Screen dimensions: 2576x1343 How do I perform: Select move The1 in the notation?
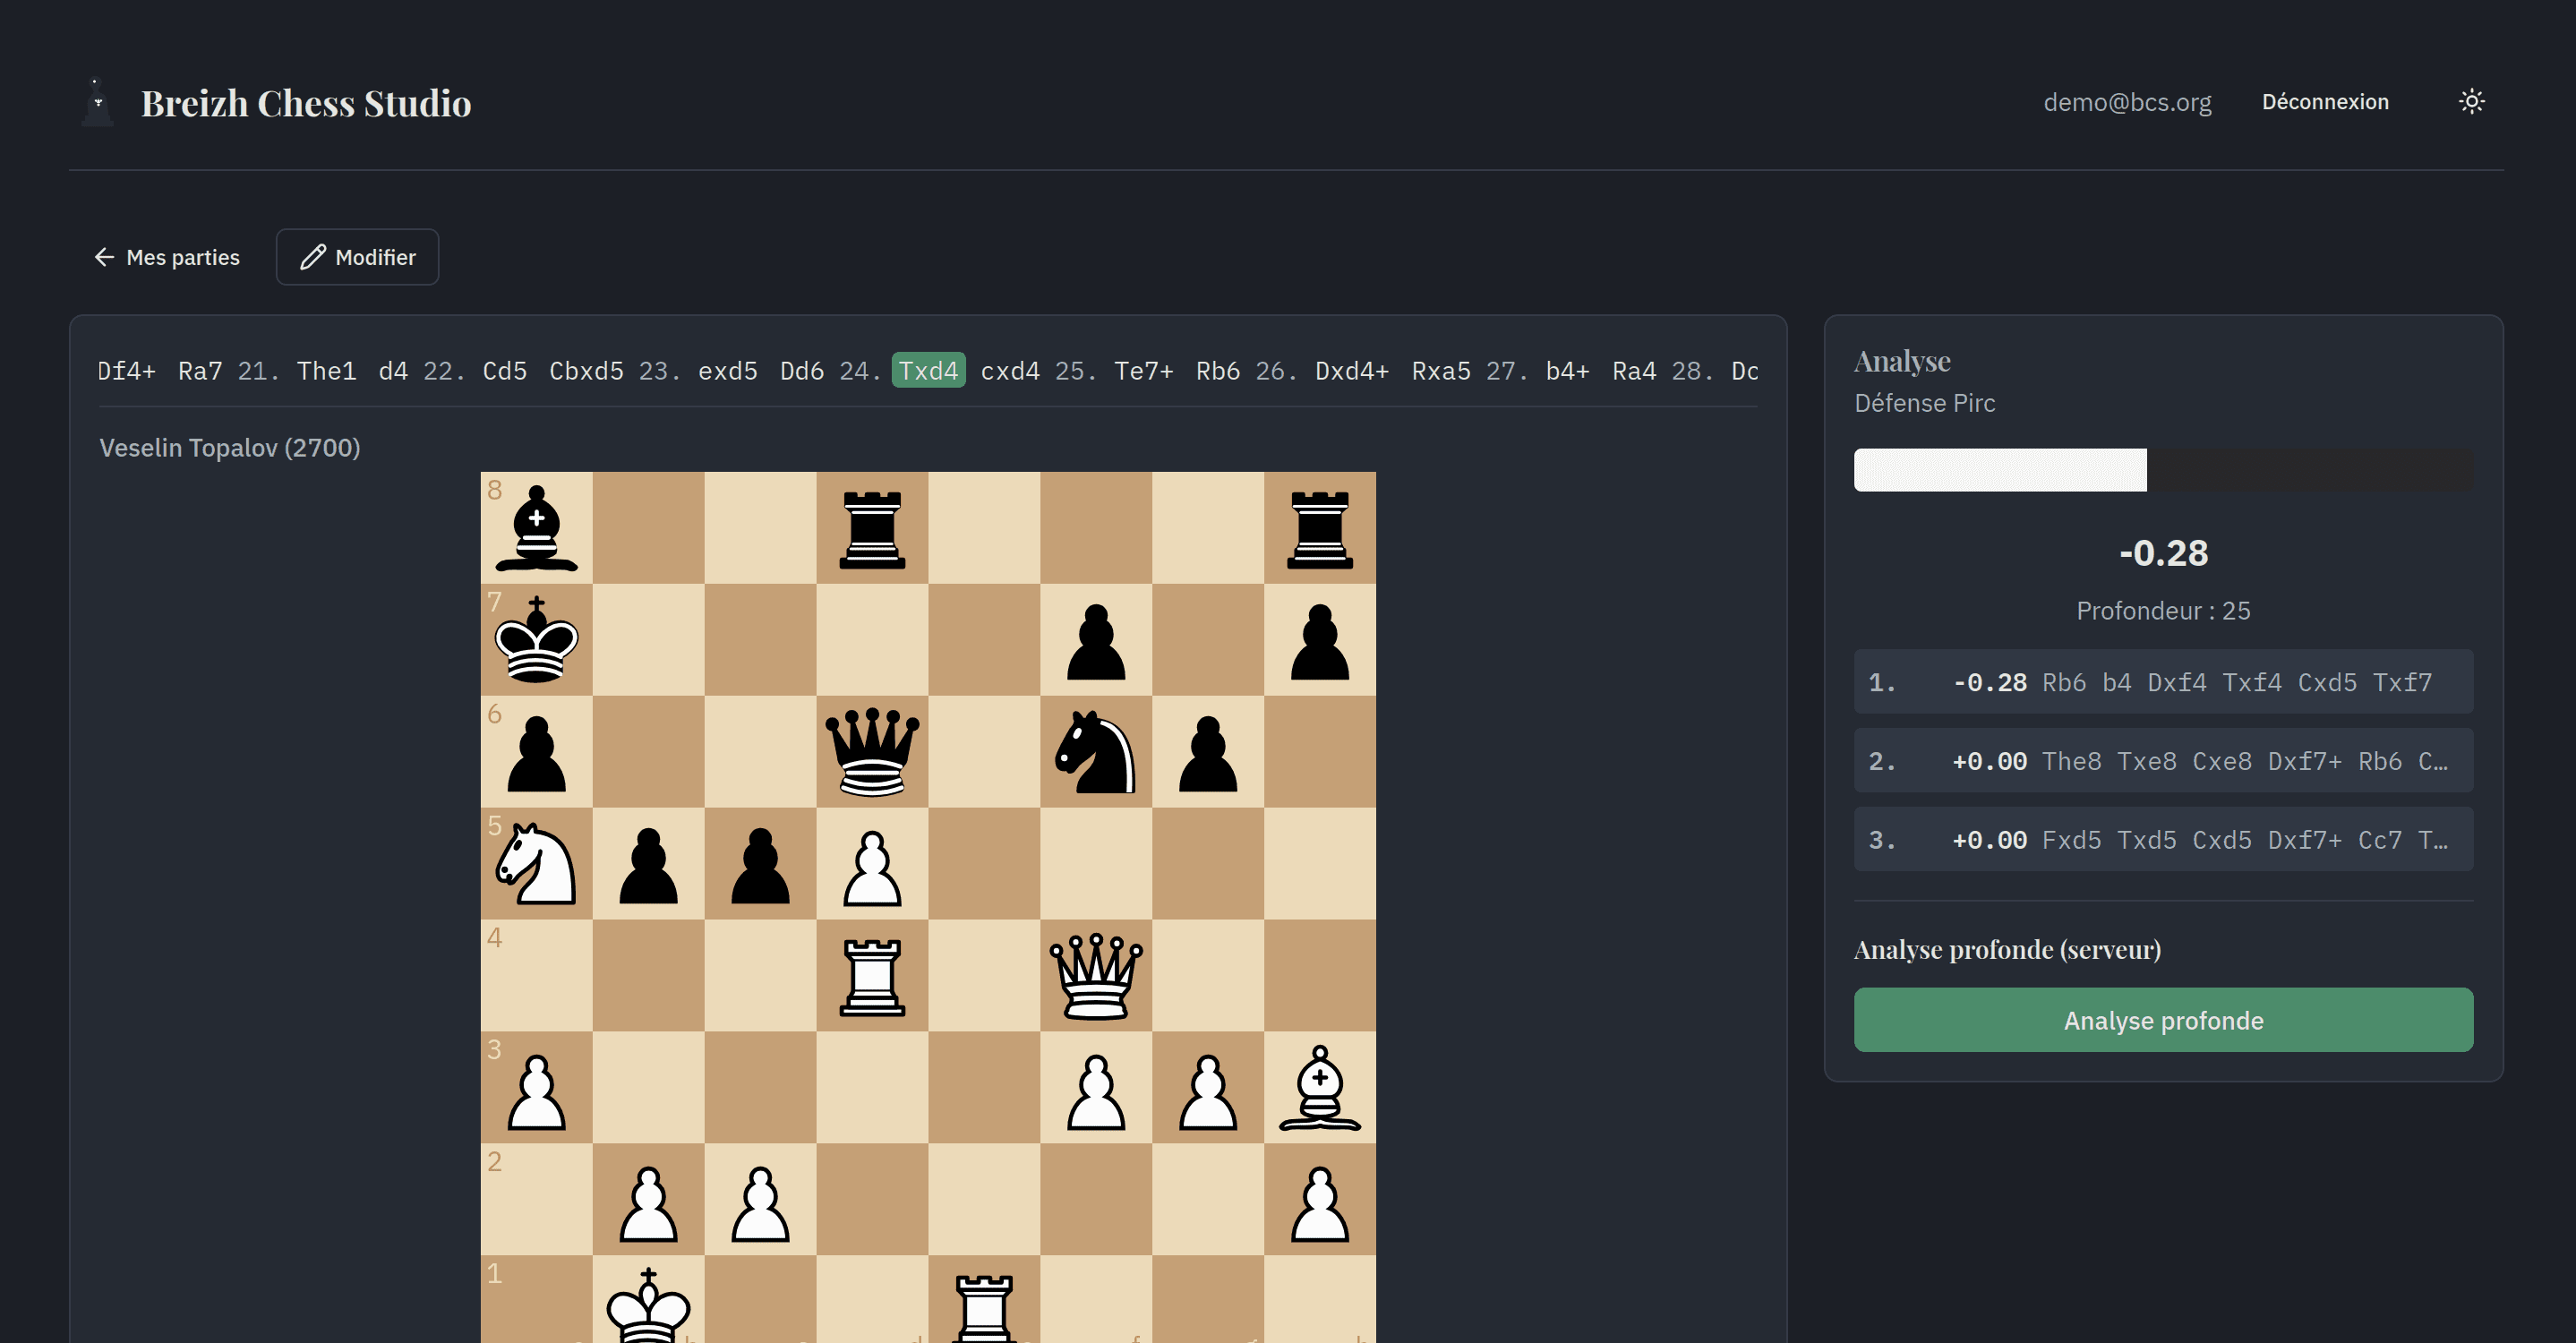point(326,371)
